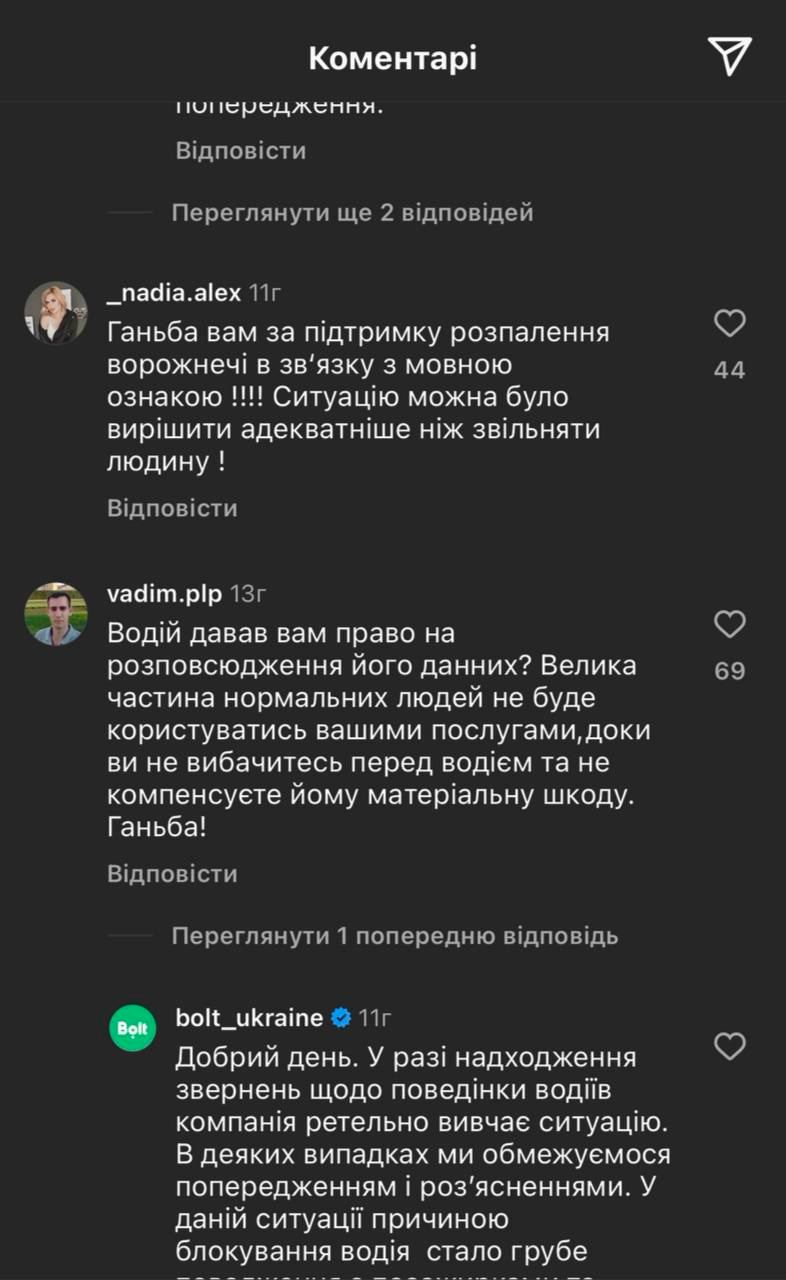Viewport: 786px width, 1280px height.
Task: Expand "Переглянути 1 попередню відповідь" thread
Action: (394, 936)
